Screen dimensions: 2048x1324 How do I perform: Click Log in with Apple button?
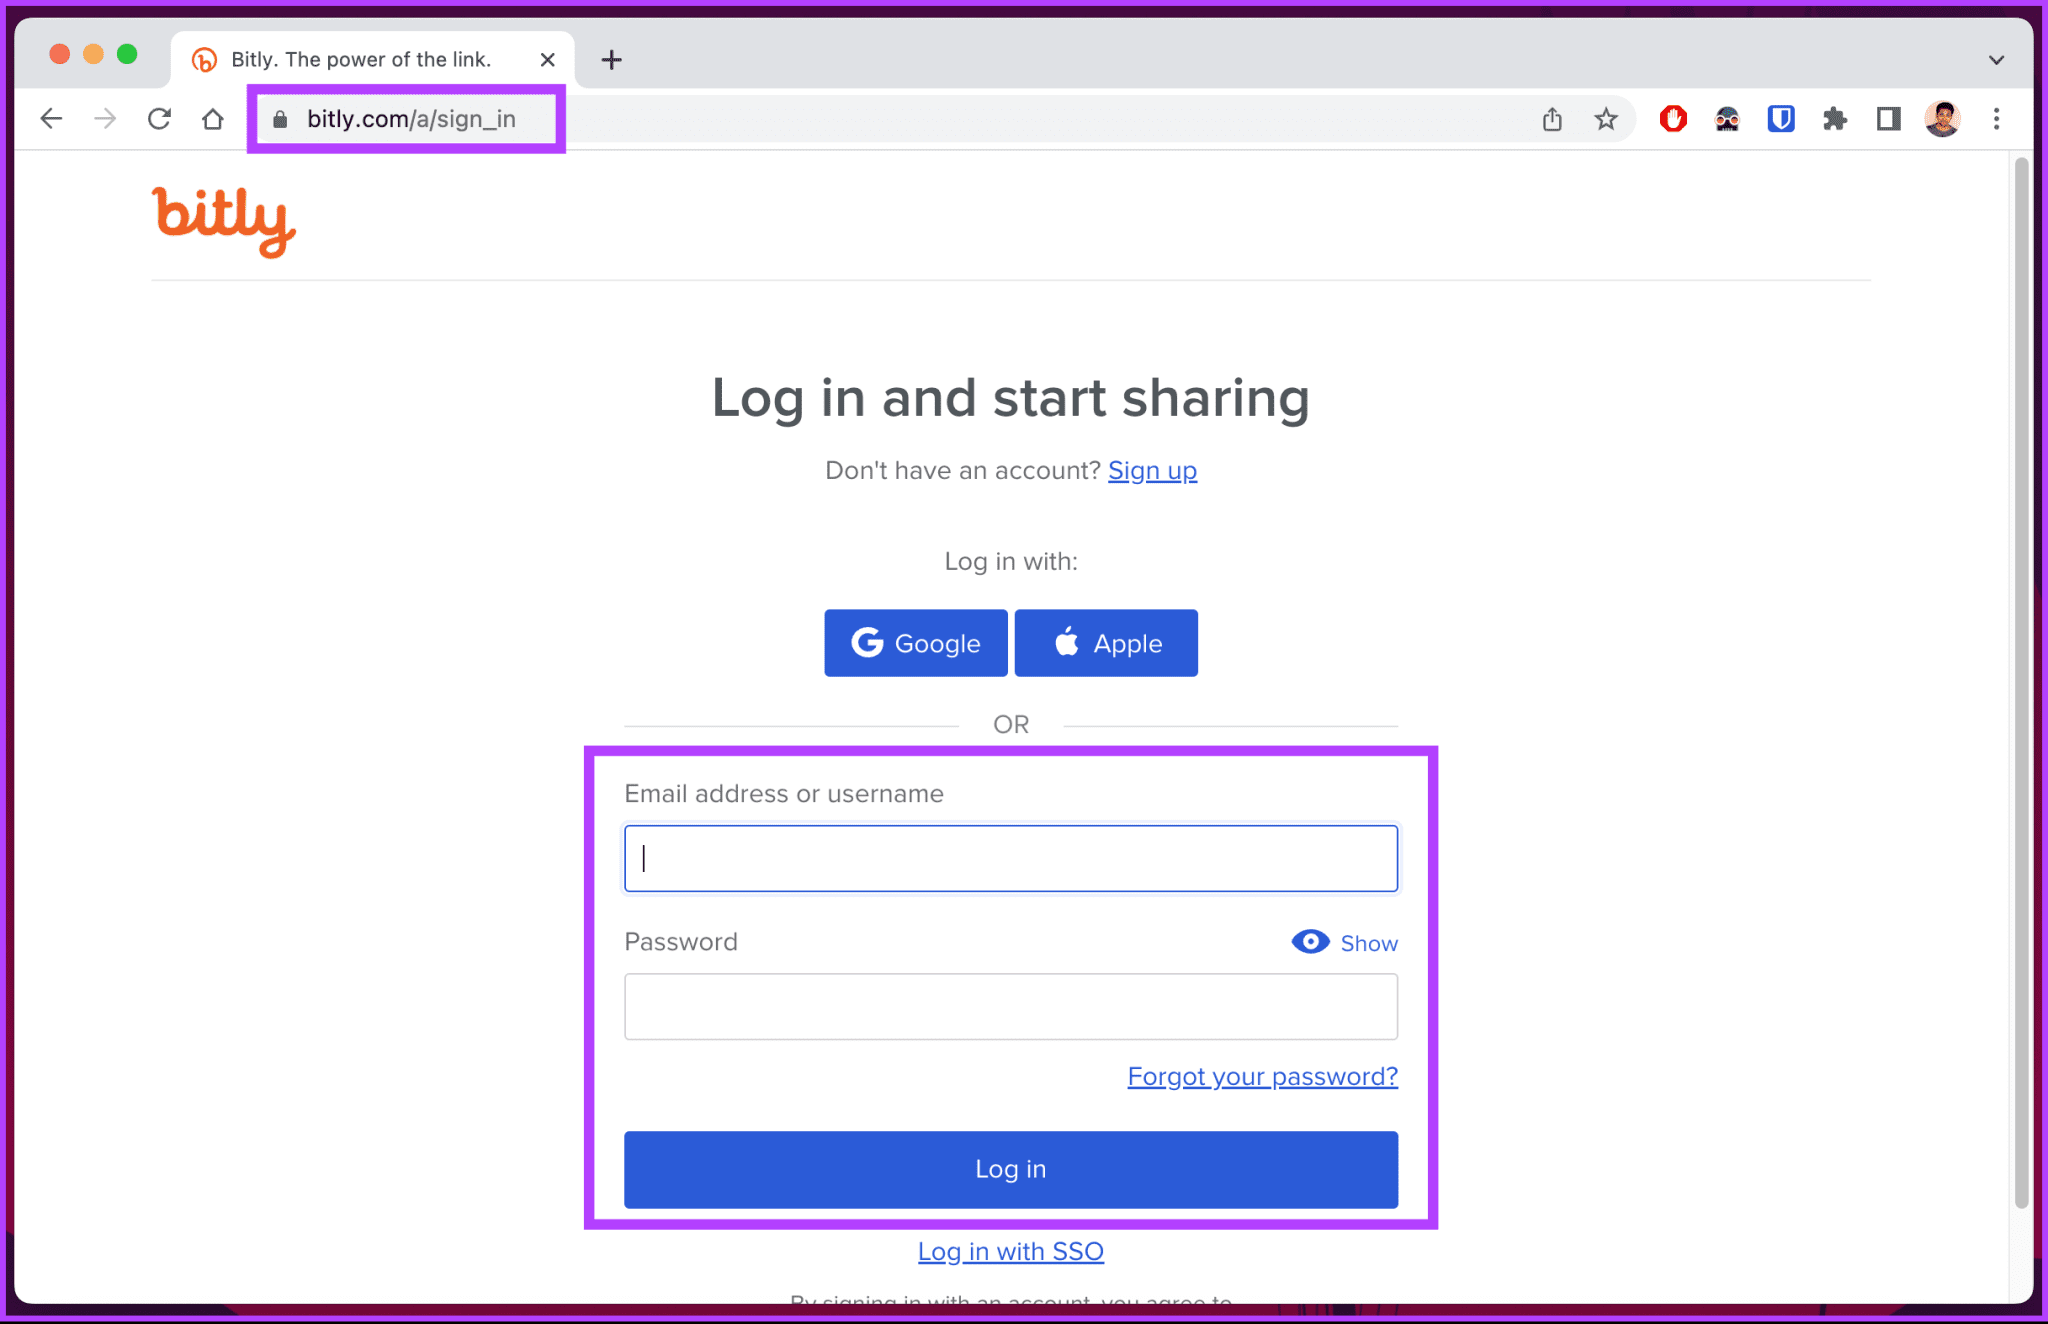coord(1108,643)
